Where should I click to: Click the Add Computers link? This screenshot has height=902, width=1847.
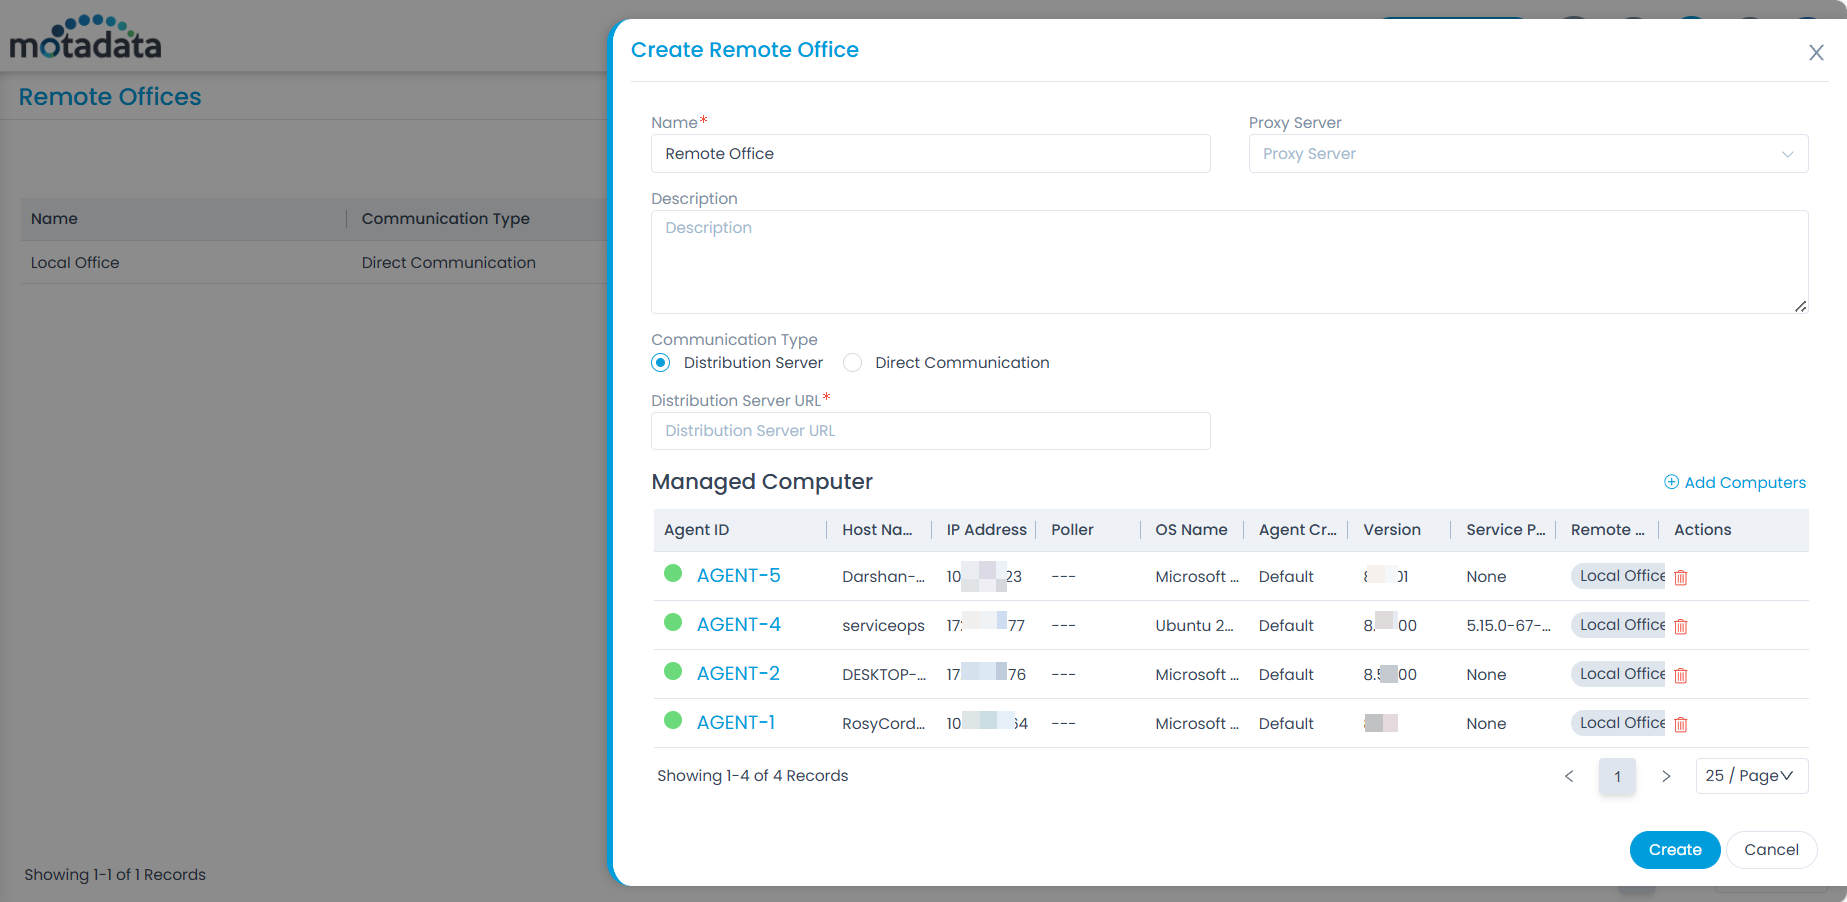(1735, 483)
